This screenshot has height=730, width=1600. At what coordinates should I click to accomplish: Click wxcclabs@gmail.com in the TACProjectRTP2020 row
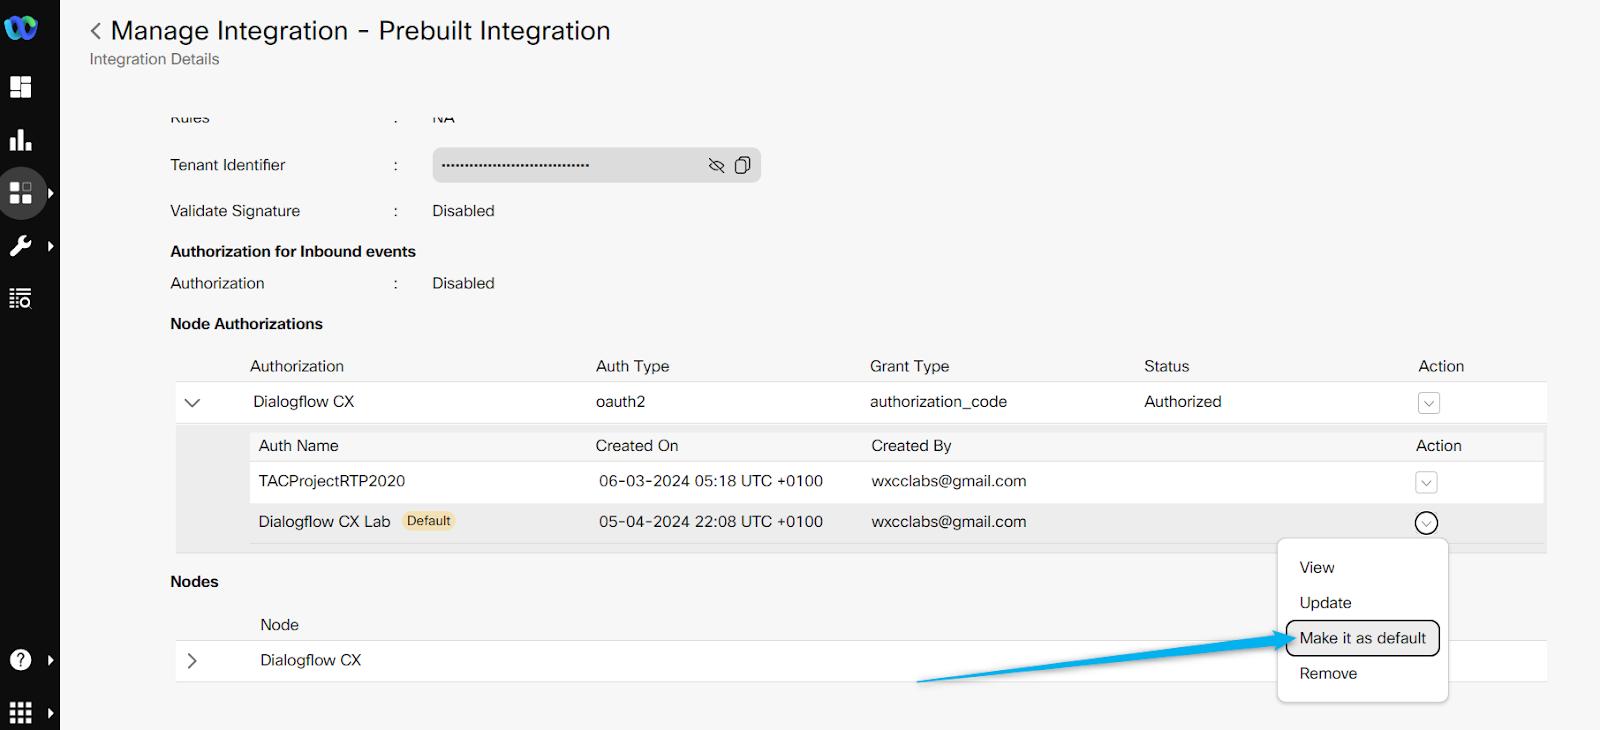949,481
